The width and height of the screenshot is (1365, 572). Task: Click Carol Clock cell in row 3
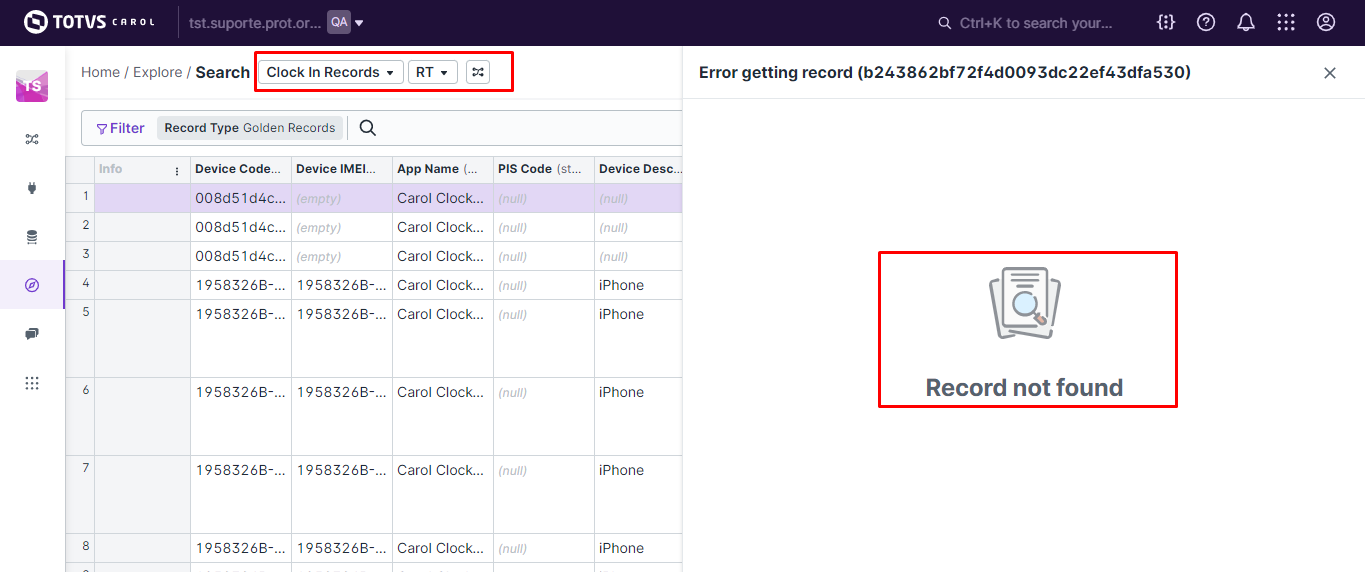tap(443, 256)
